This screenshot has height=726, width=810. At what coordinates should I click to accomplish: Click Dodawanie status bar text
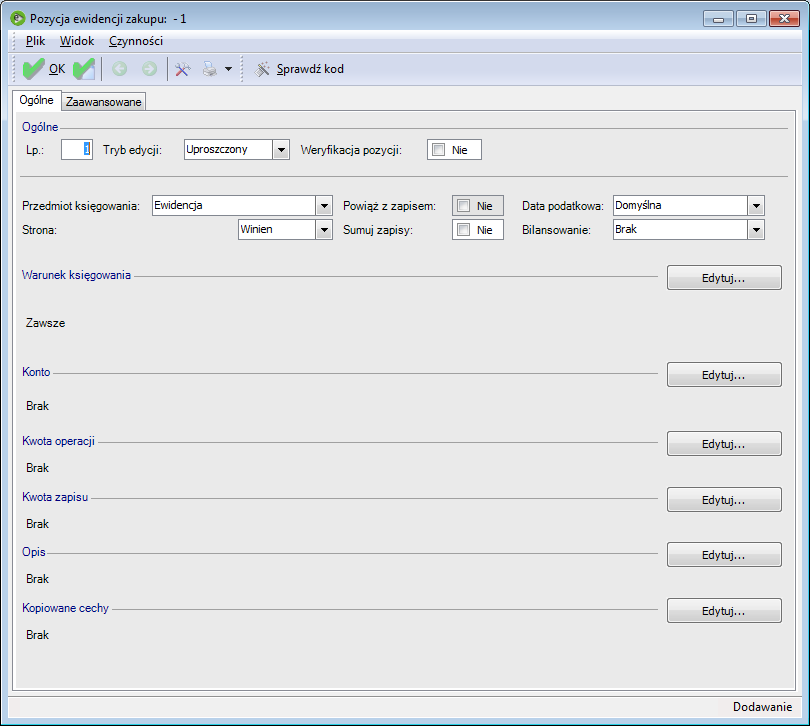click(762, 707)
